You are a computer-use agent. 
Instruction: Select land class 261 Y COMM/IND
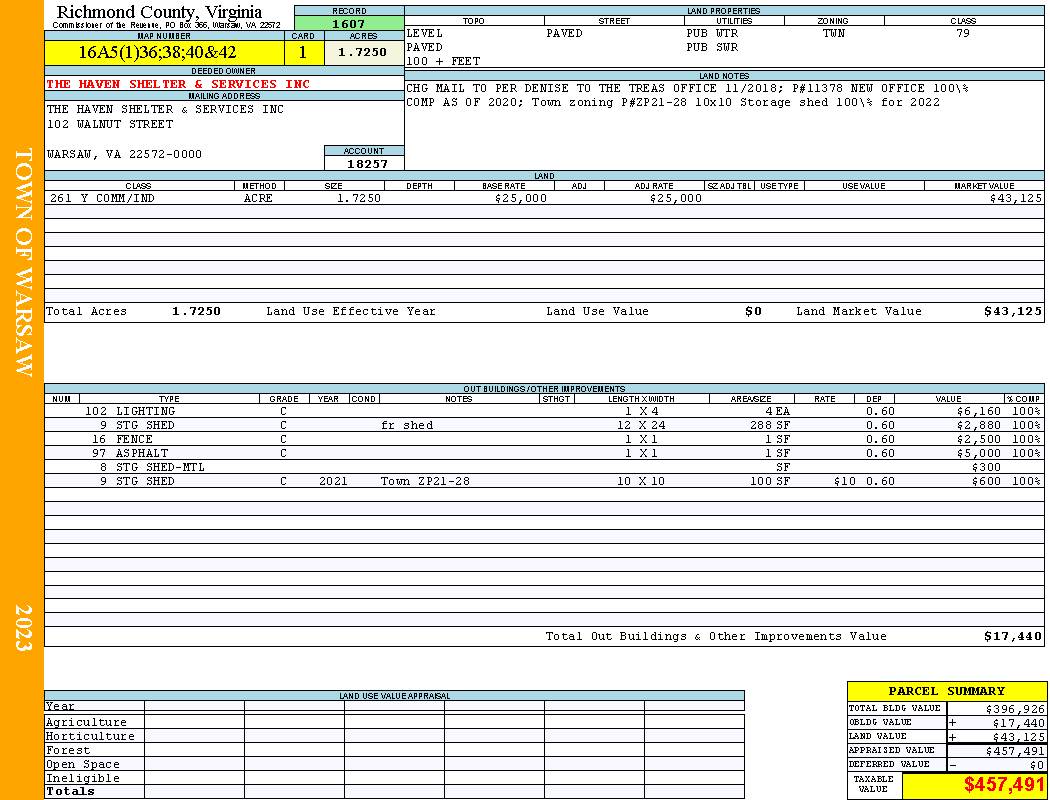tap(100, 198)
